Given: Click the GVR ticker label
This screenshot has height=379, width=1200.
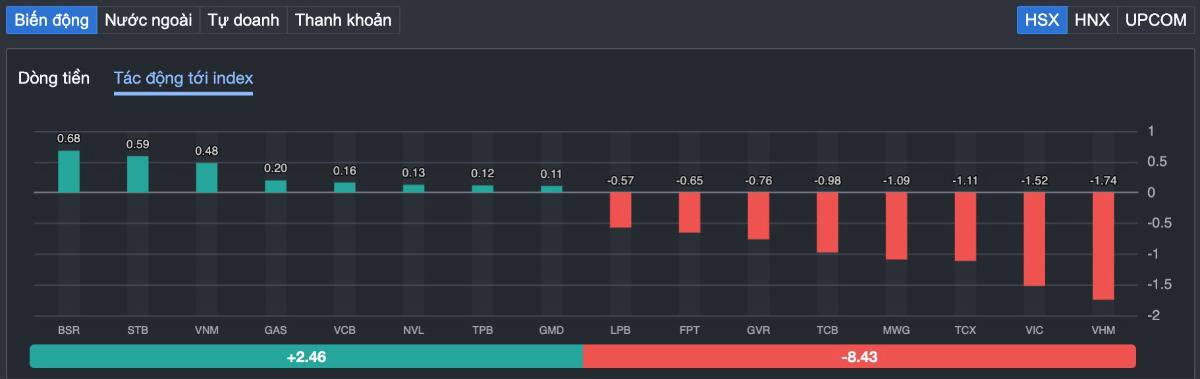Looking at the screenshot, I should pos(759,330).
